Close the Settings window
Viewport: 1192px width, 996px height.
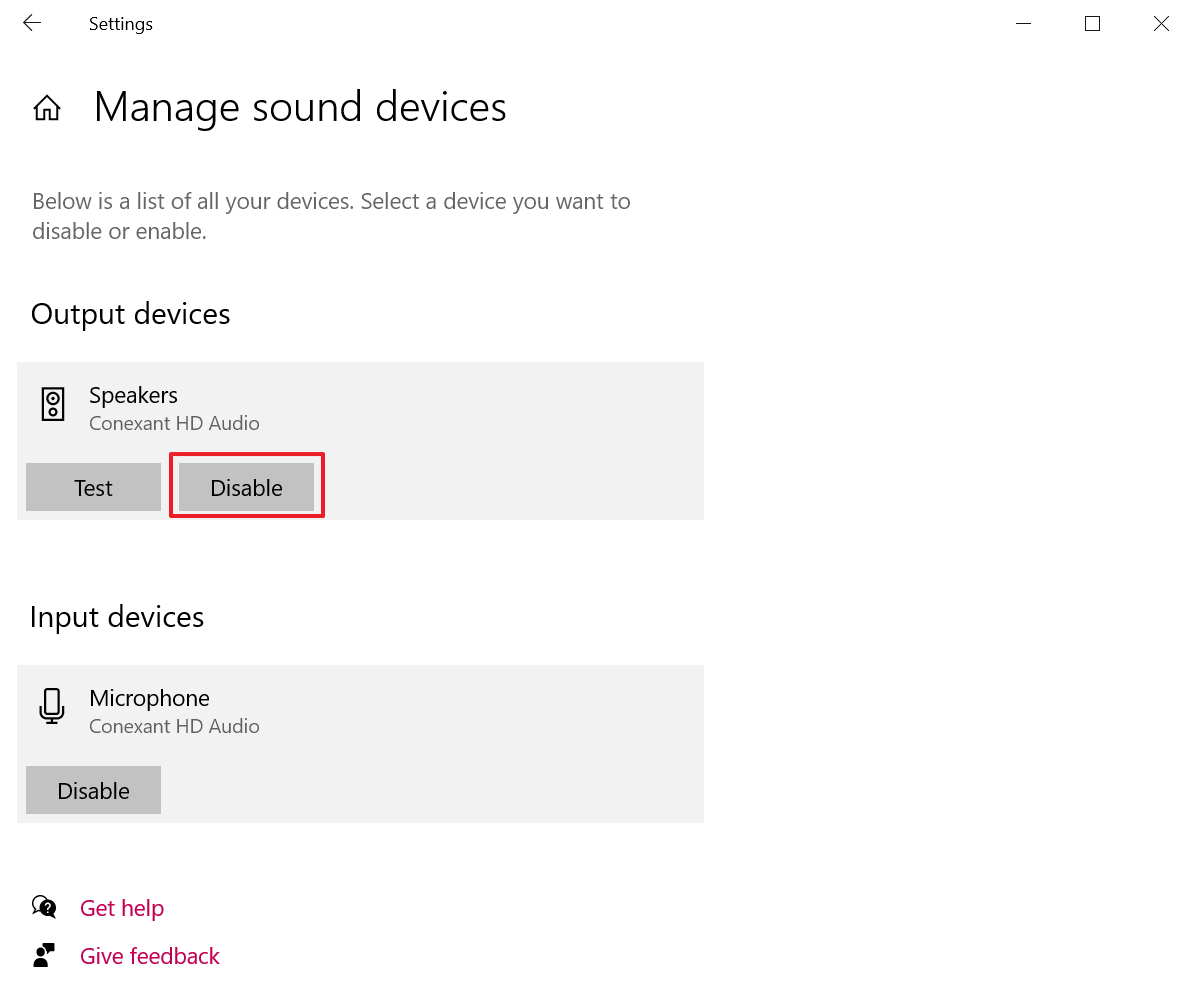pyautogui.click(x=1161, y=24)
